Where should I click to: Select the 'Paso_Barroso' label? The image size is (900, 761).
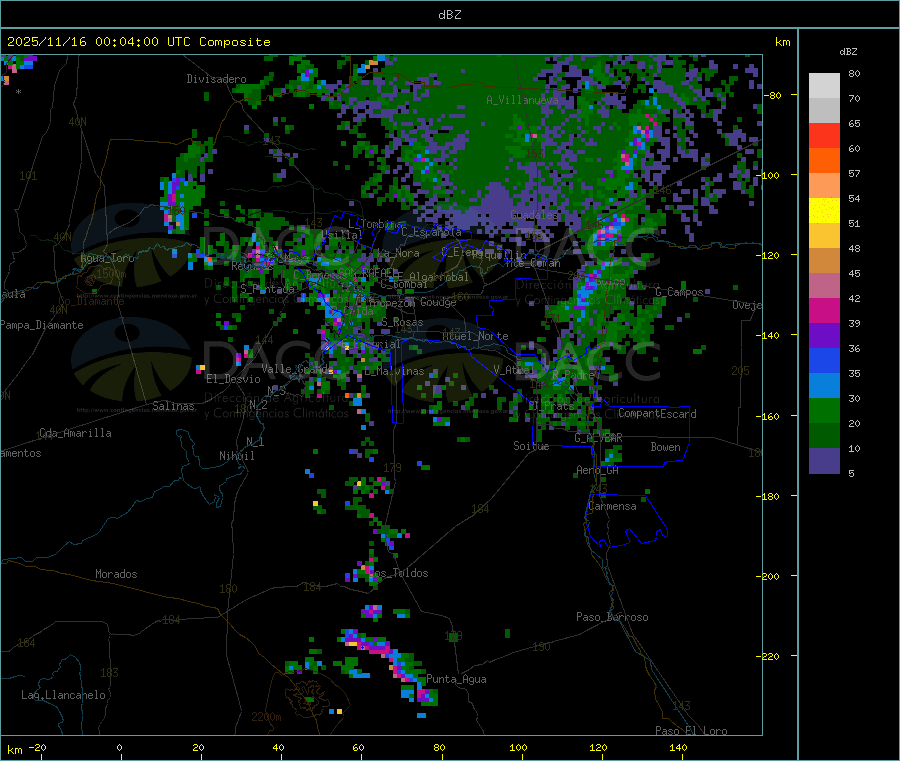(612, 617)
